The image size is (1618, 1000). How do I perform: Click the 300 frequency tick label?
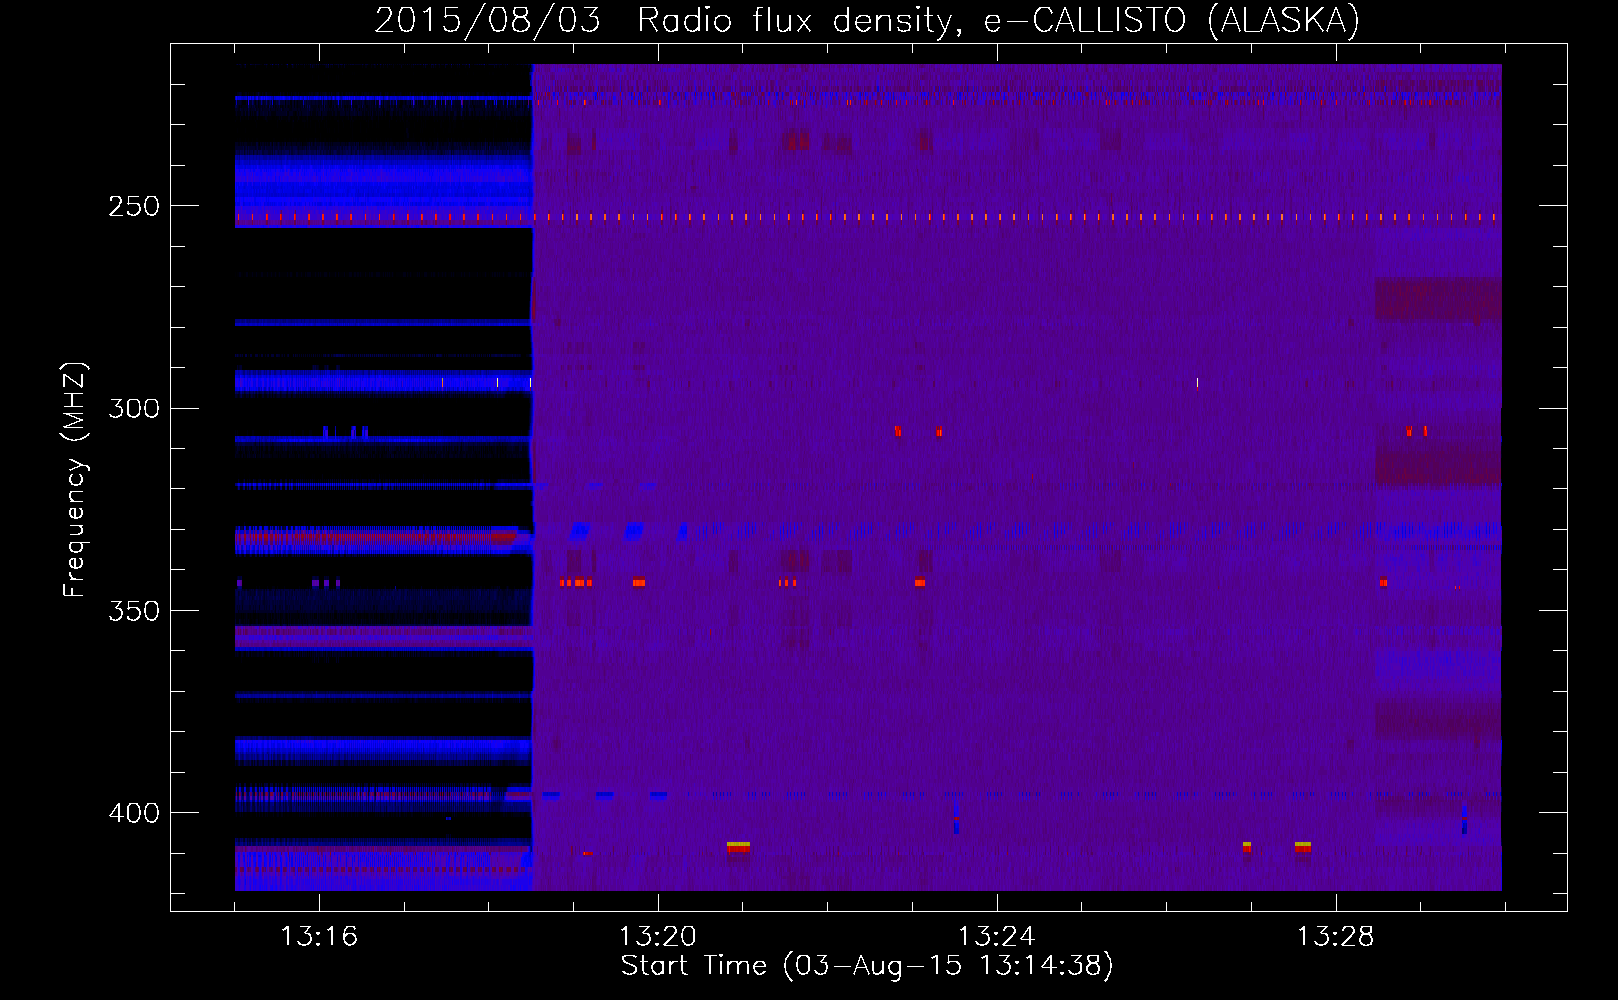coord(134,408)
